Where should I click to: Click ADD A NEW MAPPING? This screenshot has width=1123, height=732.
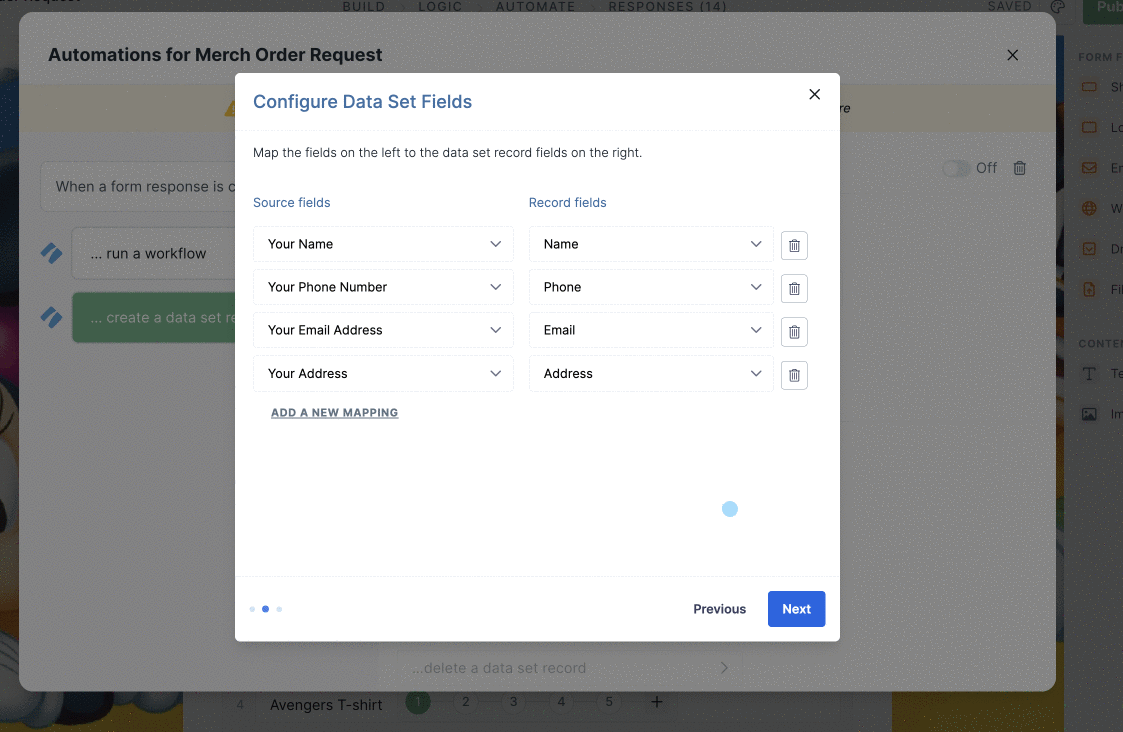334,412
